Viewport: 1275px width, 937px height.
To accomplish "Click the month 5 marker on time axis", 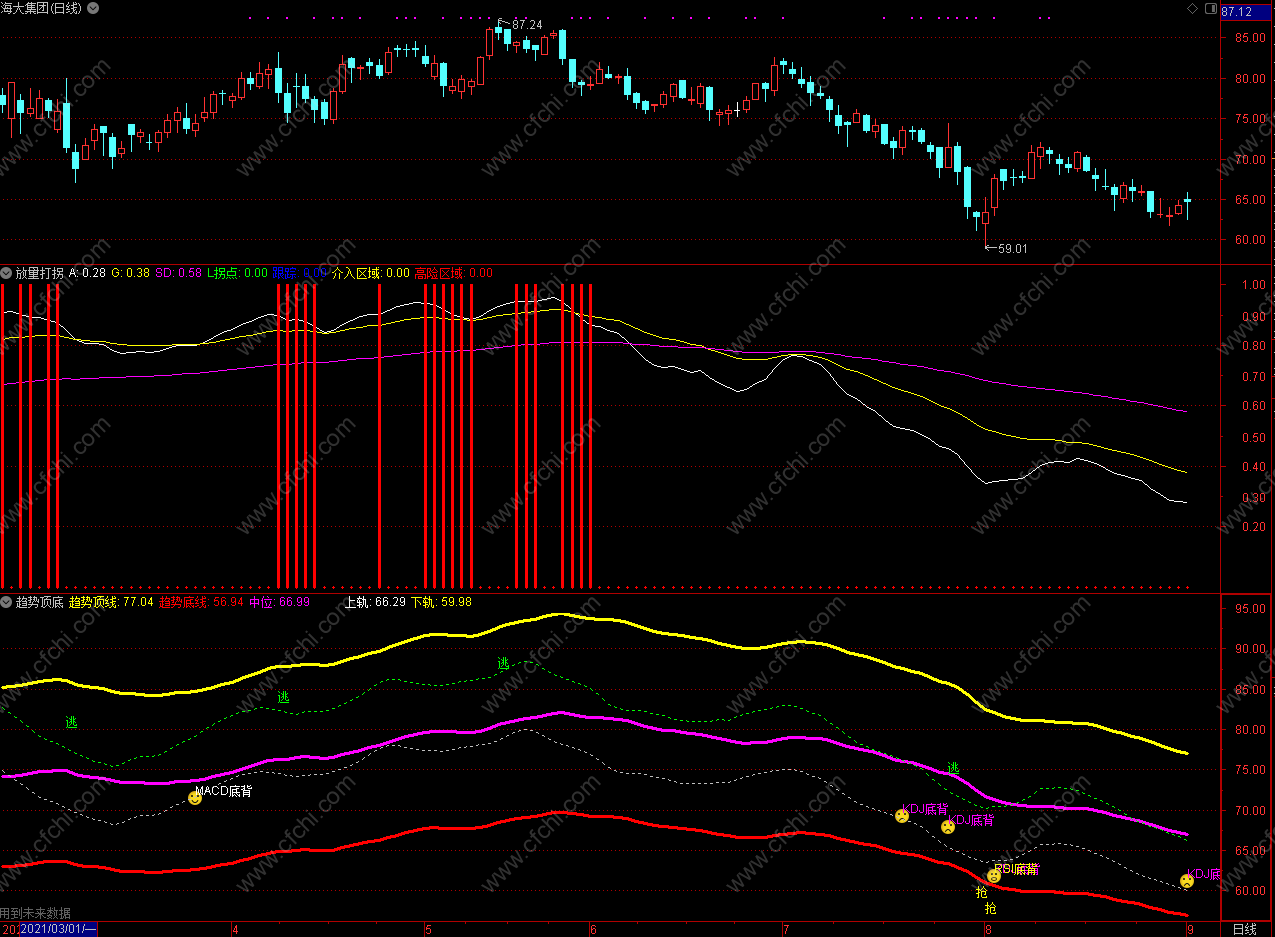I will (430, 929).
